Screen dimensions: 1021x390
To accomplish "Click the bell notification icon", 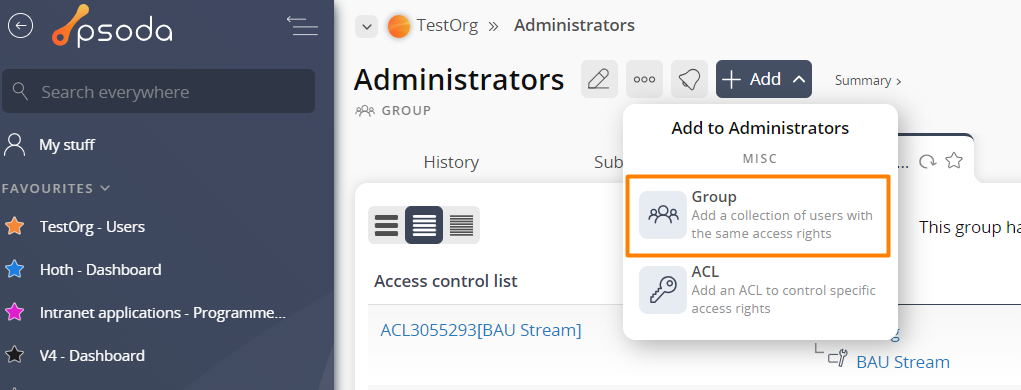I will point(690,79).
